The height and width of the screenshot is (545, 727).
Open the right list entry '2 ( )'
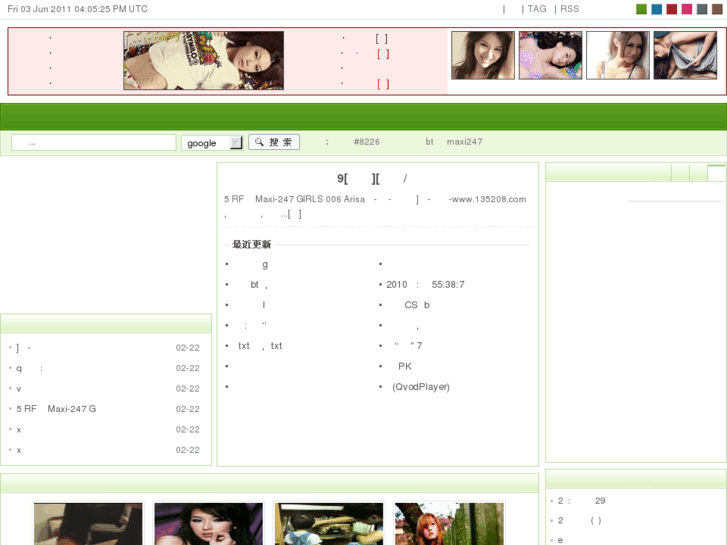coord(580,521)
